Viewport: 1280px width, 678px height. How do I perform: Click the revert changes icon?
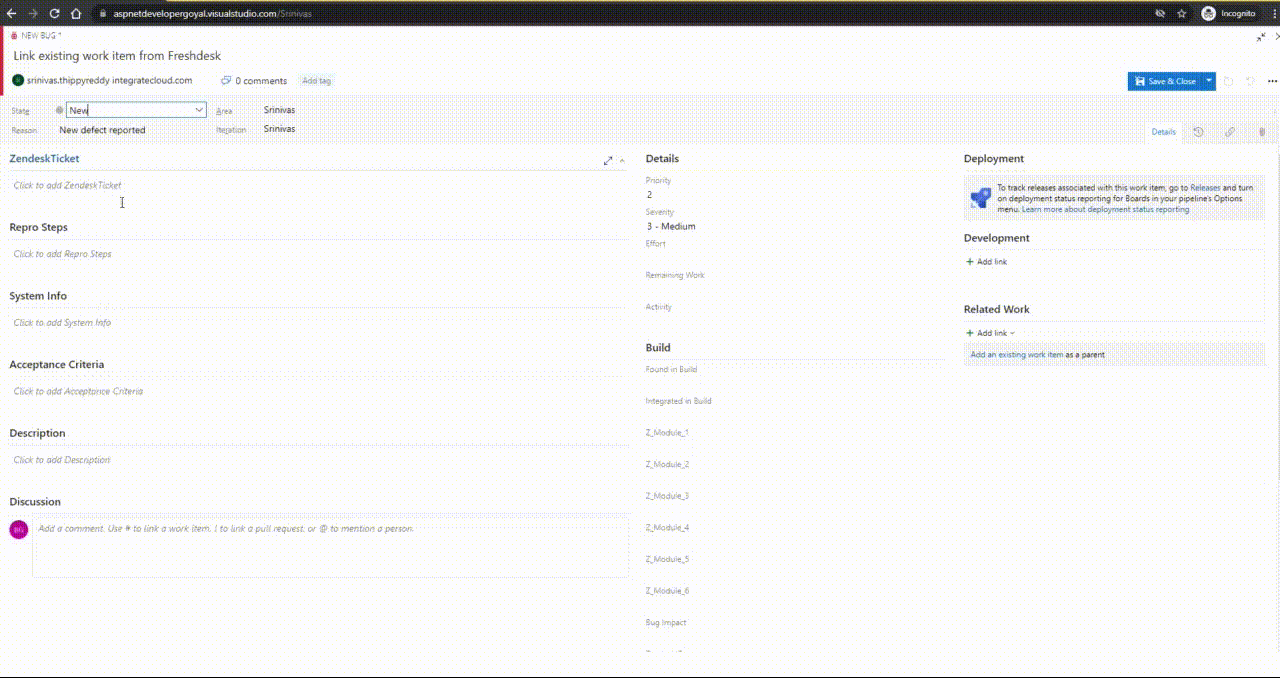tap(1250, 81)
